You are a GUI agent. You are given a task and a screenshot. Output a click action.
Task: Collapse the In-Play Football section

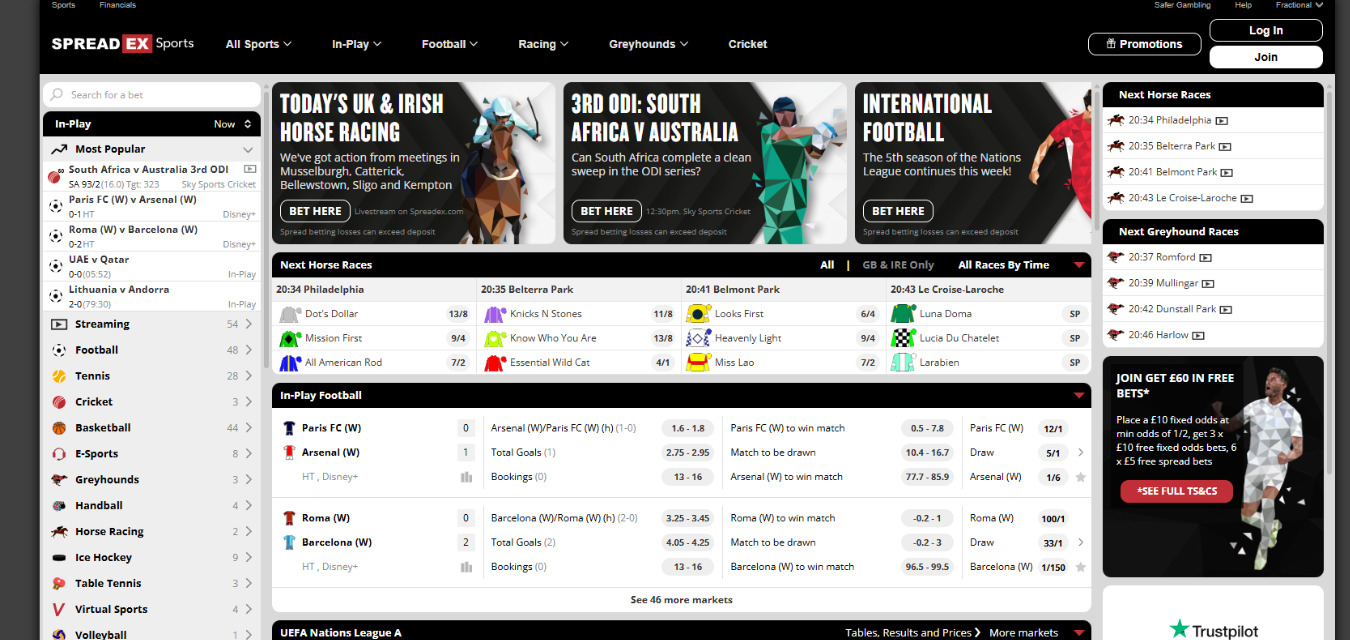pyautogui.click(x=1079, y=396)
